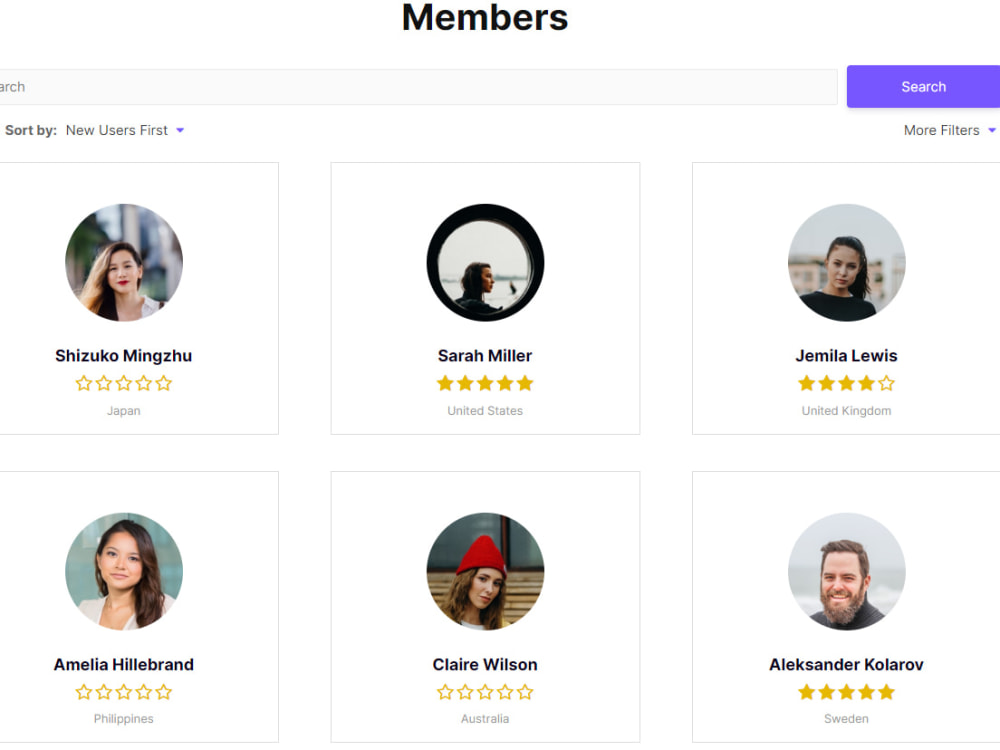Click the third star on Claire Wilson's rating
The width and height of the screenshot is (1000, 750).
point(485,691)
